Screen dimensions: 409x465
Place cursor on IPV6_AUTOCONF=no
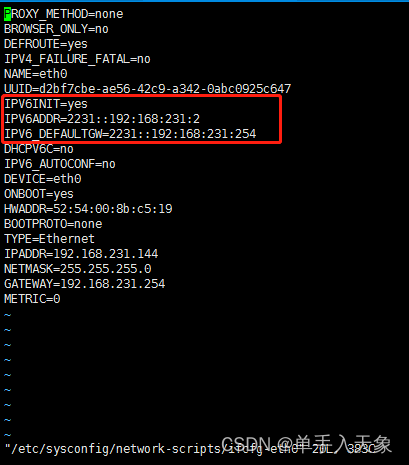(x=60, y=164)
